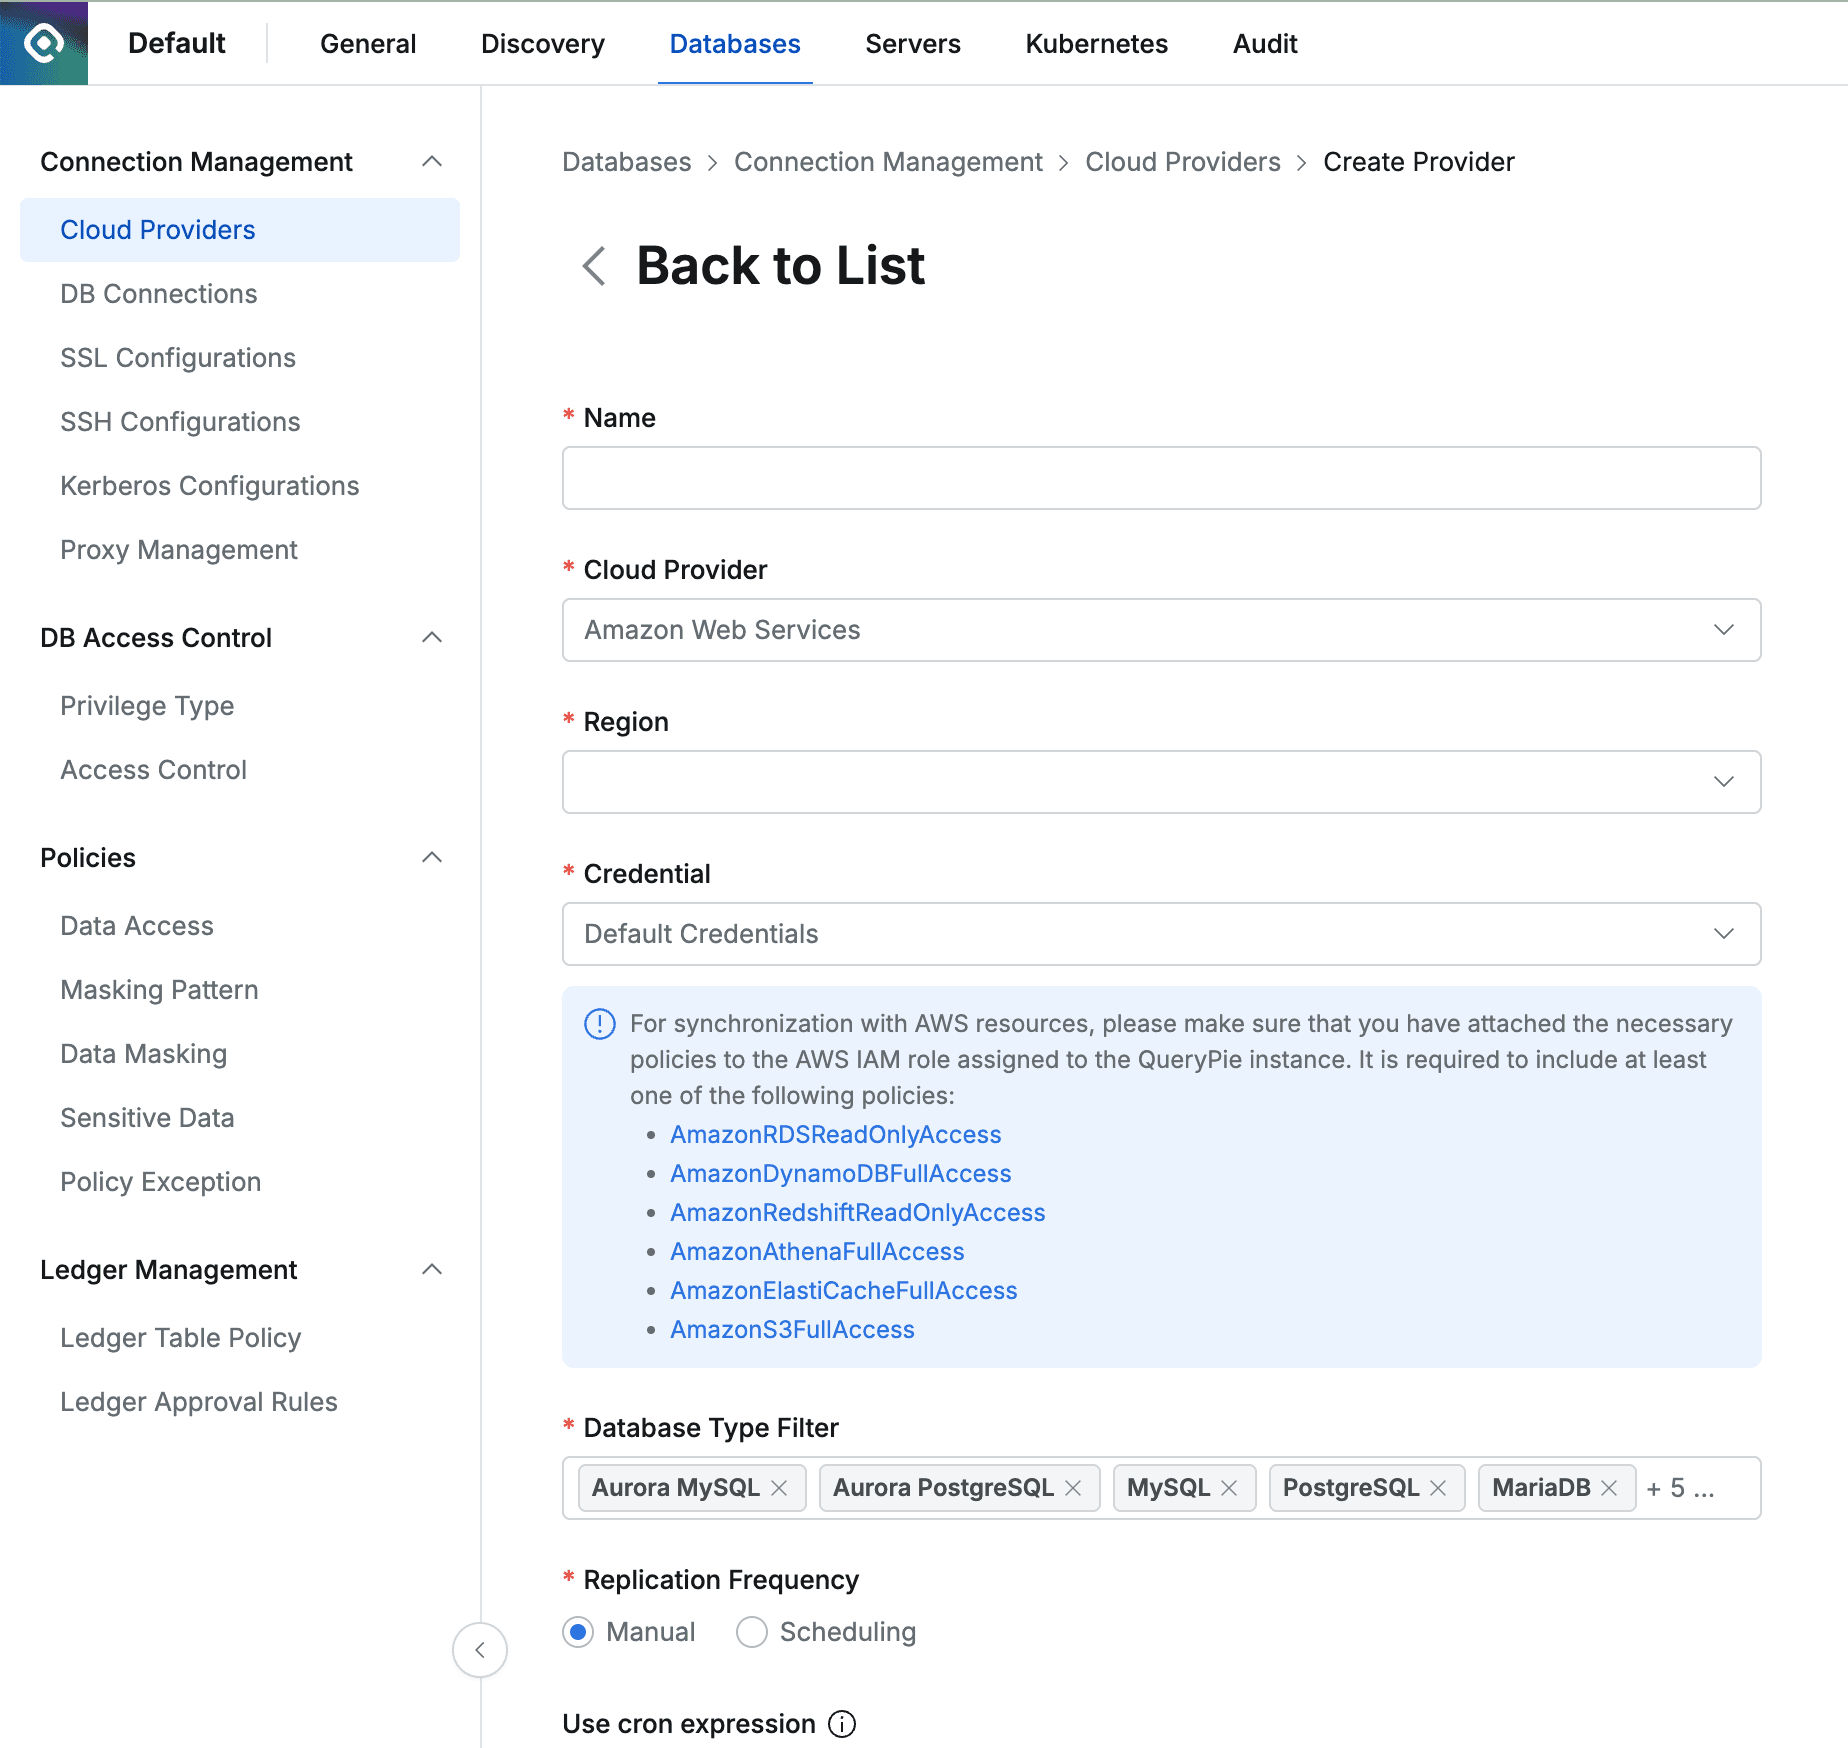Viewport: 1848px width, 1748px height.
Task: Select SSL Configurations in the sidebar
Action: [178, 357]
